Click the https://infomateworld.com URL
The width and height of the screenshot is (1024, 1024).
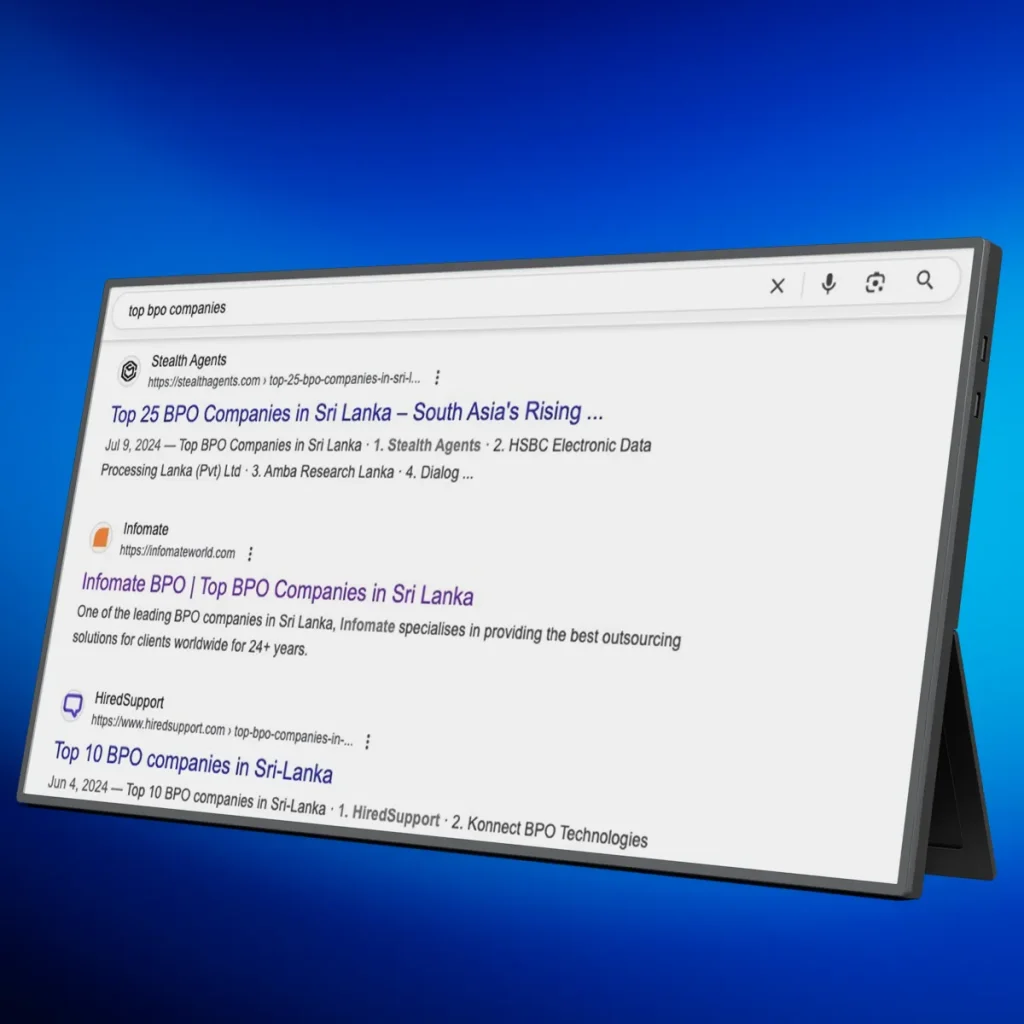click(177, 551)
